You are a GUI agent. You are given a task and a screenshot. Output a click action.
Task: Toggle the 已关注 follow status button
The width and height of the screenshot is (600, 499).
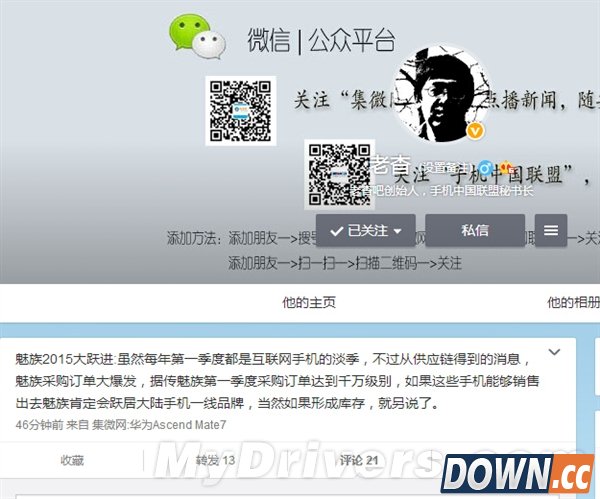coord(366,230)
